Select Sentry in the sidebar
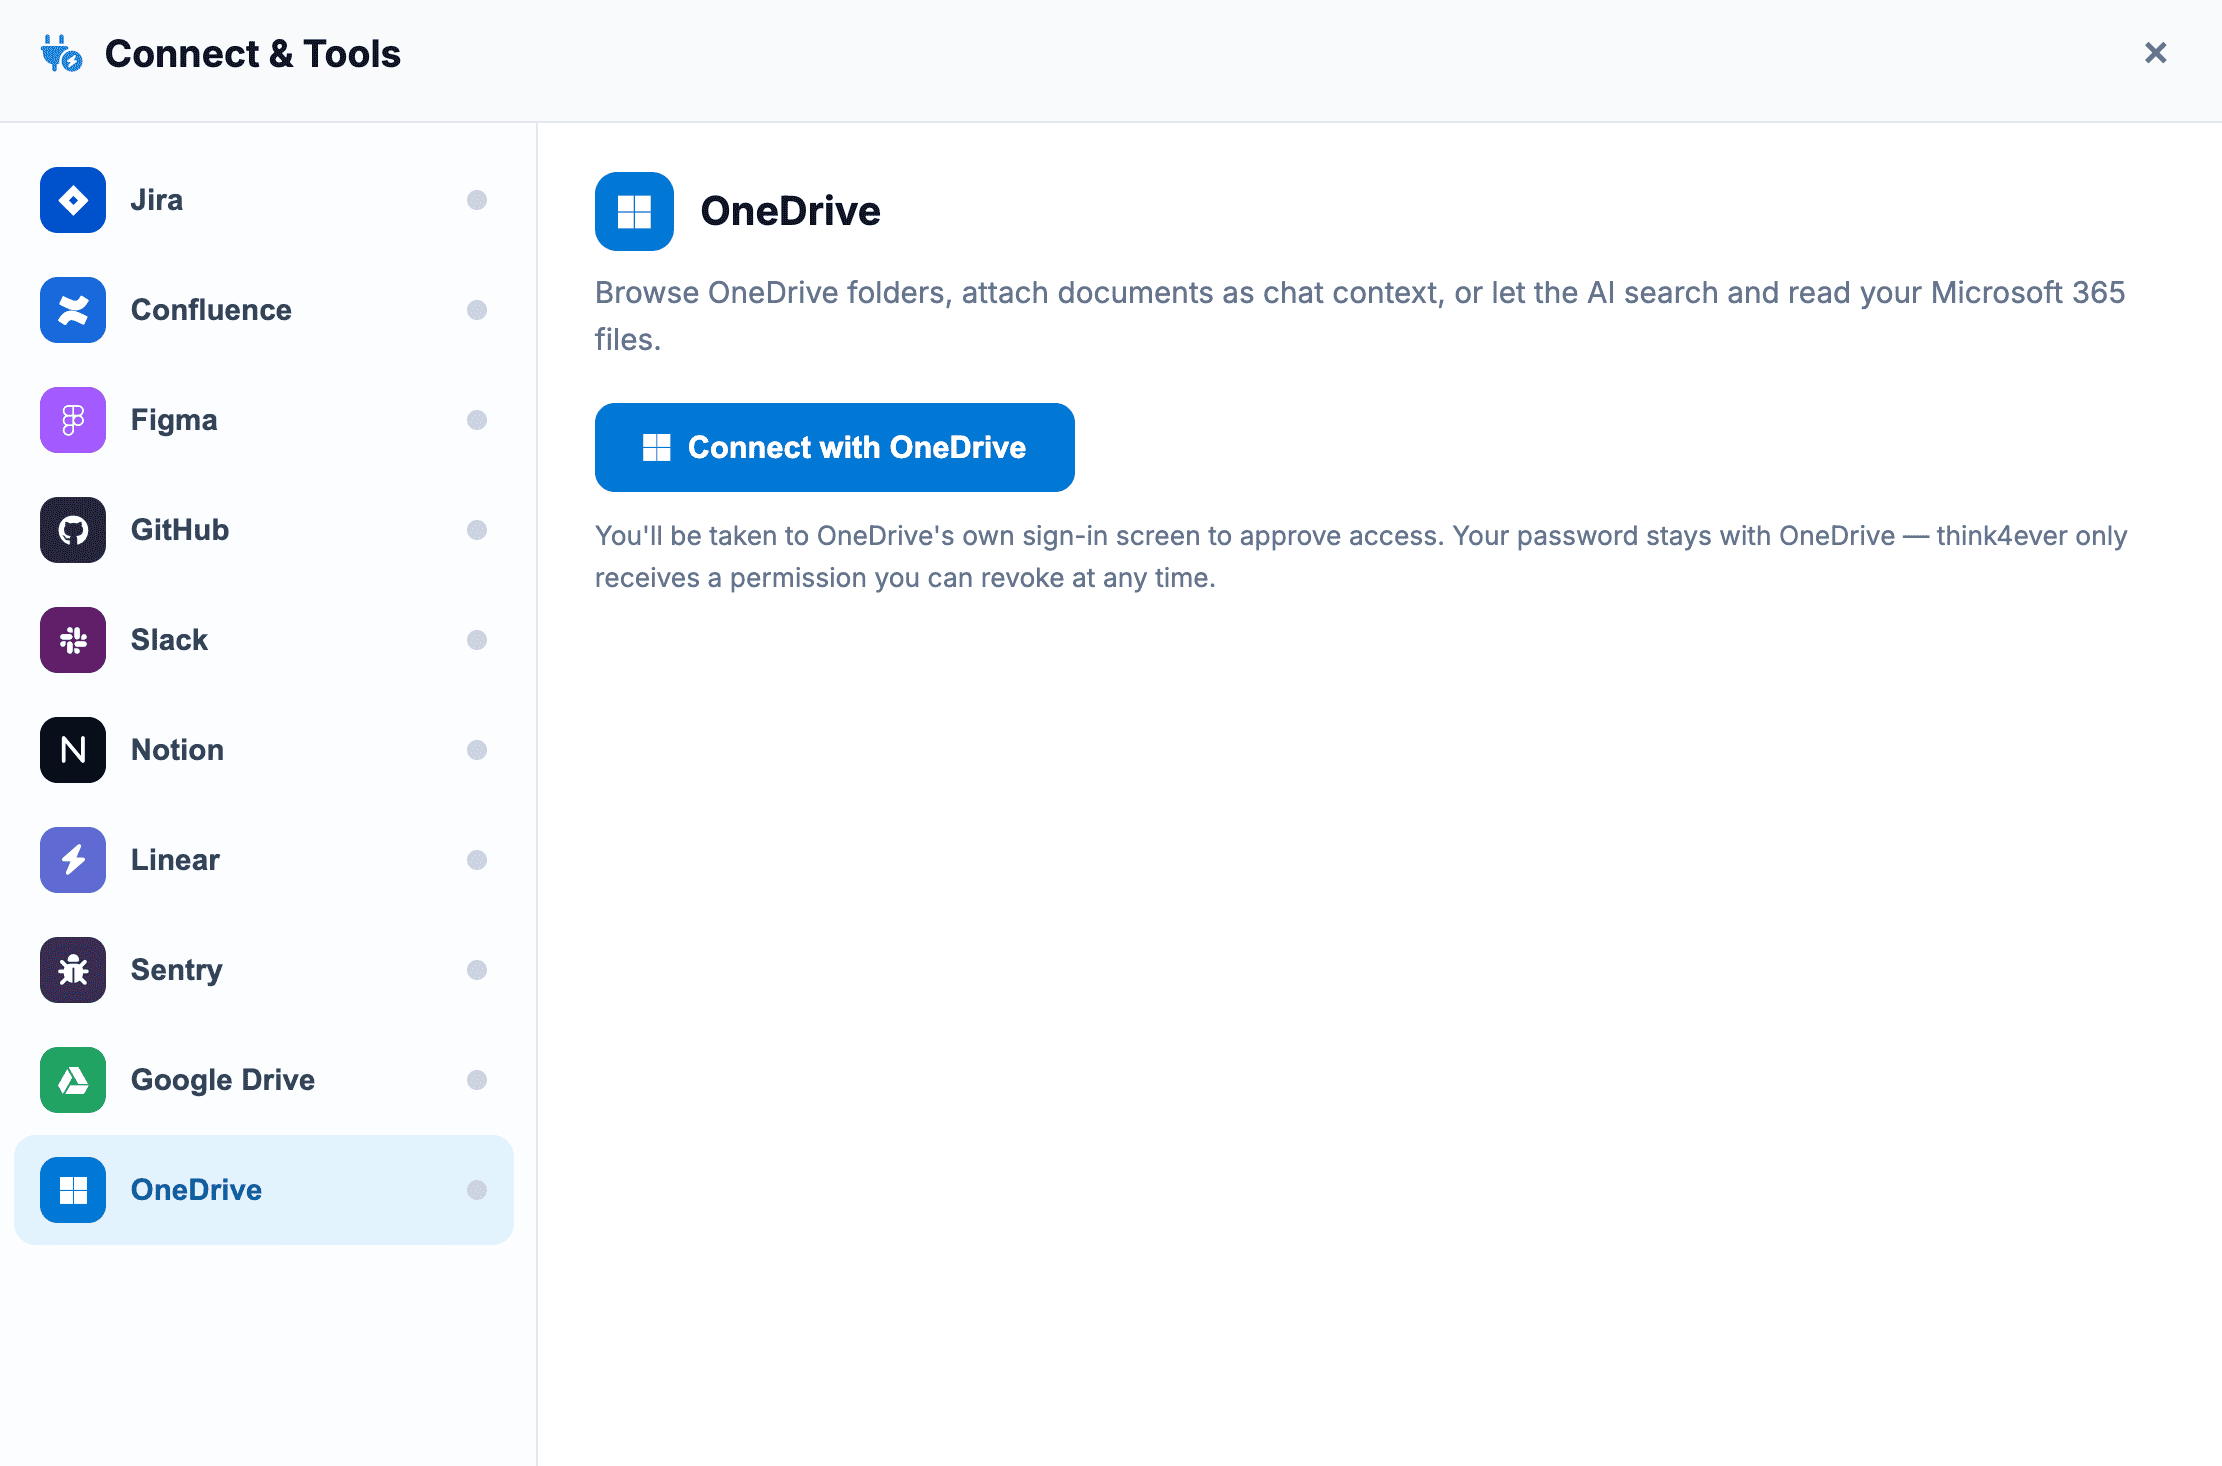This screenshot has height=1466, width=2222. (x=264, y=970)
